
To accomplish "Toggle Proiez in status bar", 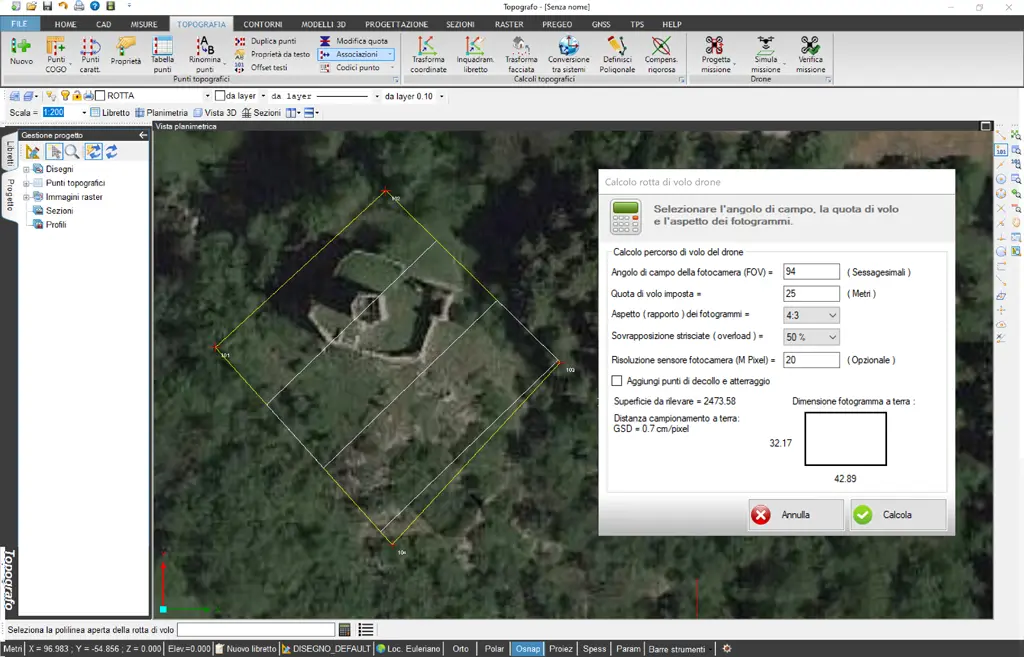I will [x=560, y=649].
